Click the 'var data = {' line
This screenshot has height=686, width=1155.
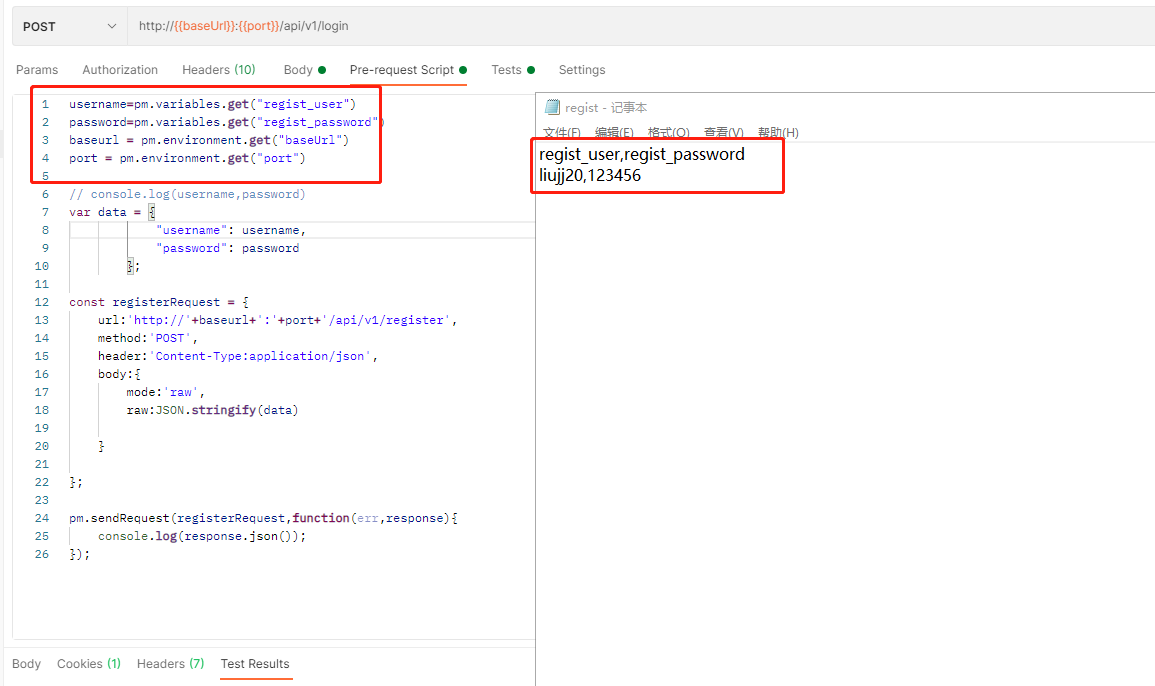(112, 212)
